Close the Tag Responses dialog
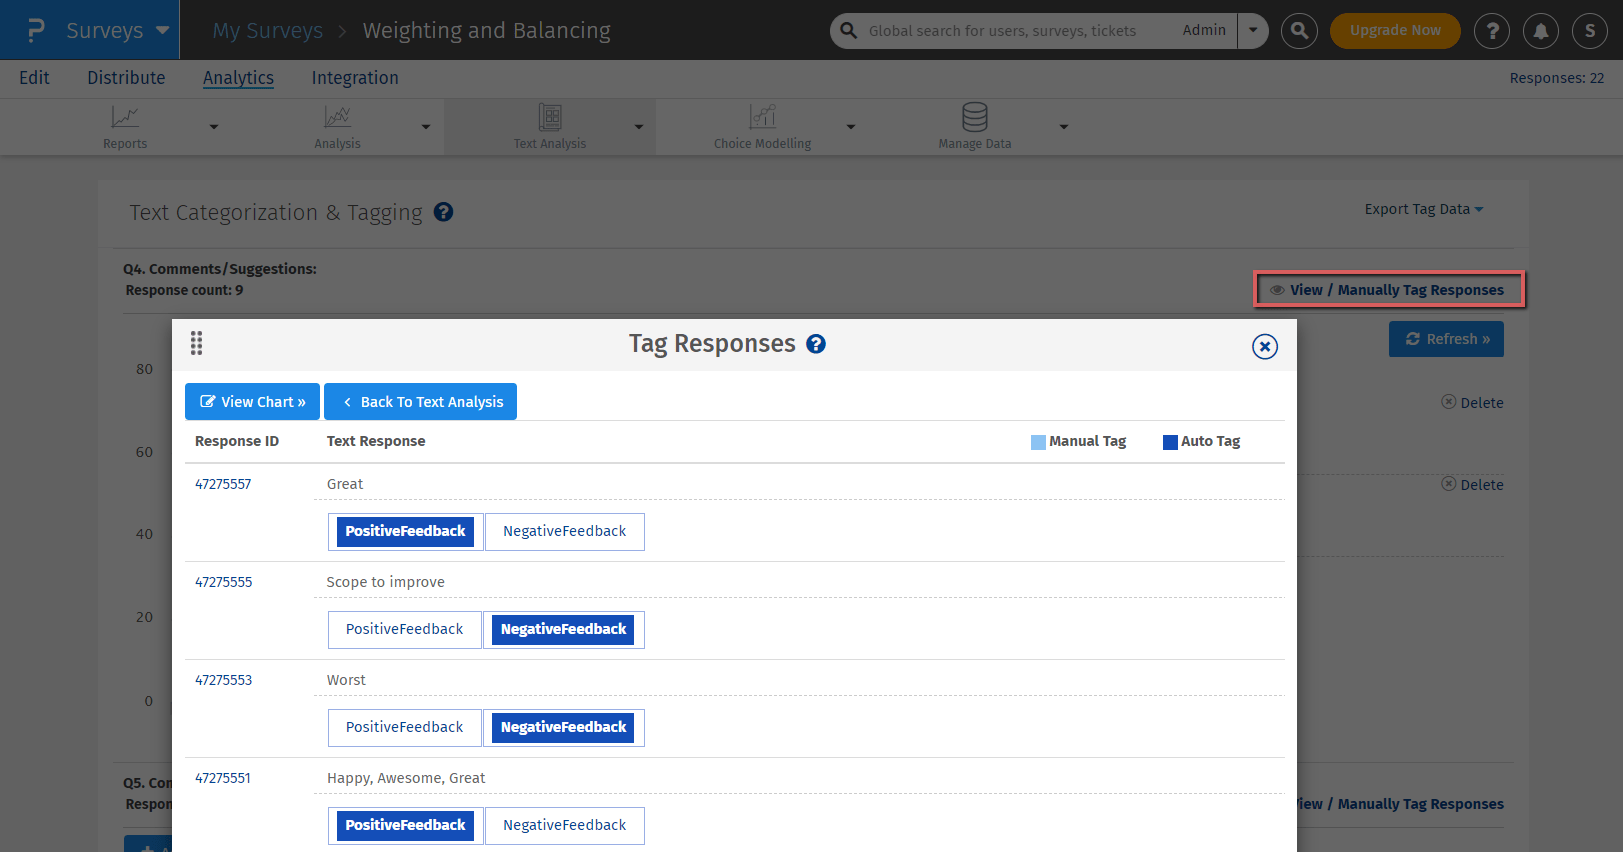 pos(1264,346)
